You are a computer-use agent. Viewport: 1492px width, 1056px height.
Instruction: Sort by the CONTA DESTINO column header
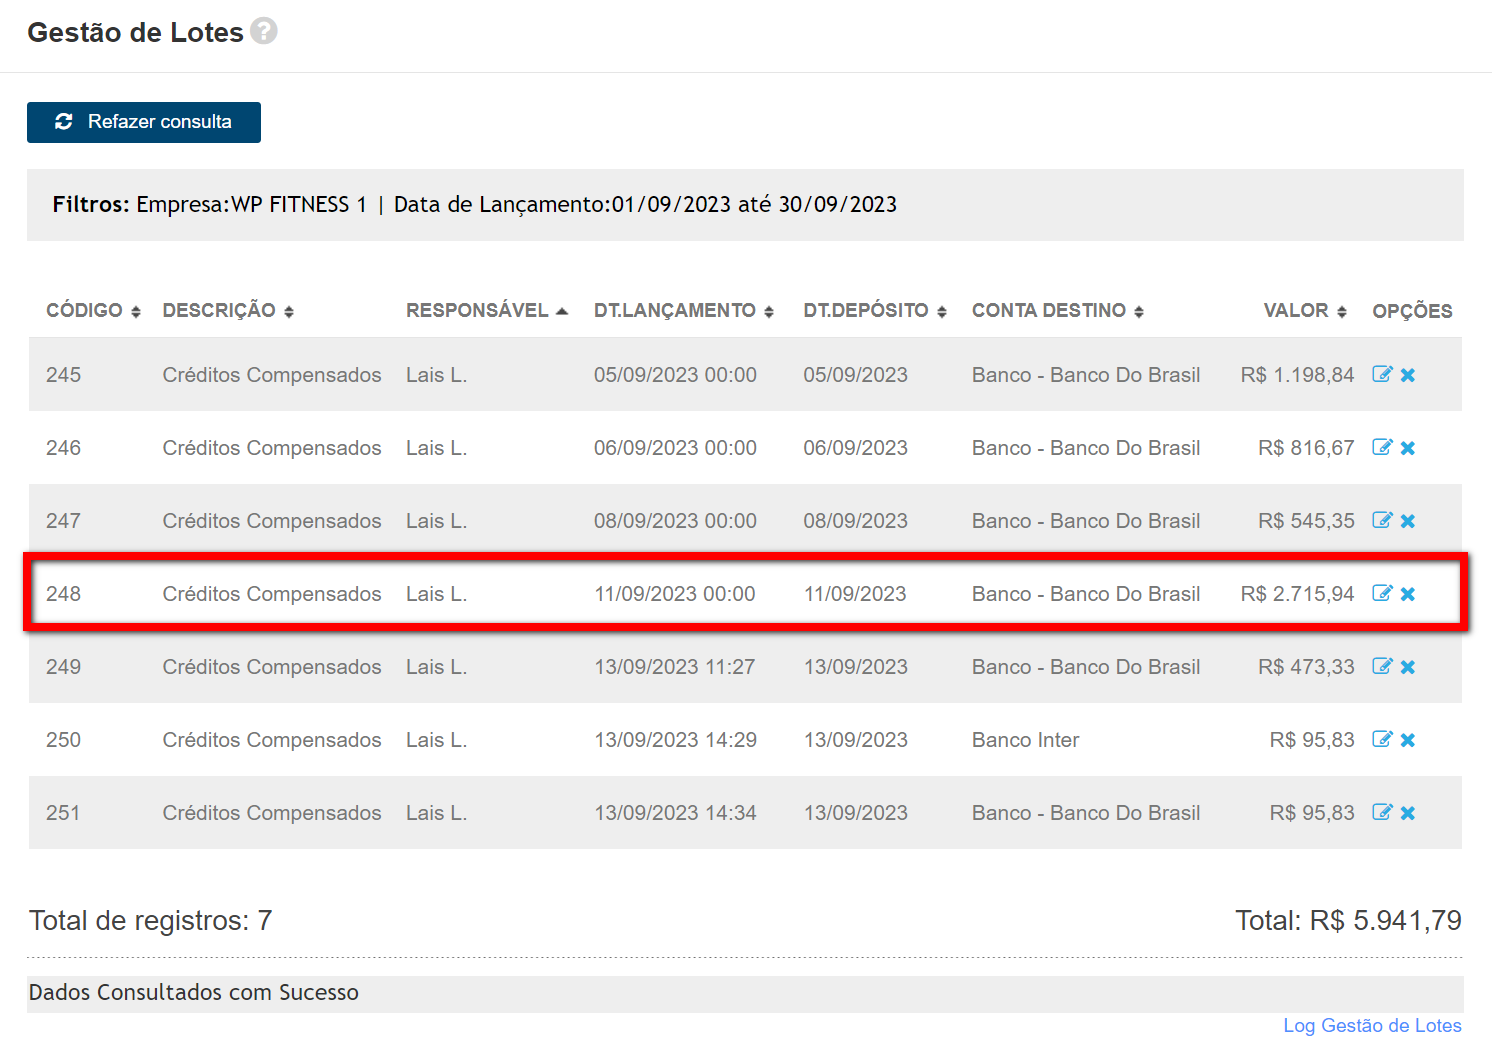[x=1057, y=311]
